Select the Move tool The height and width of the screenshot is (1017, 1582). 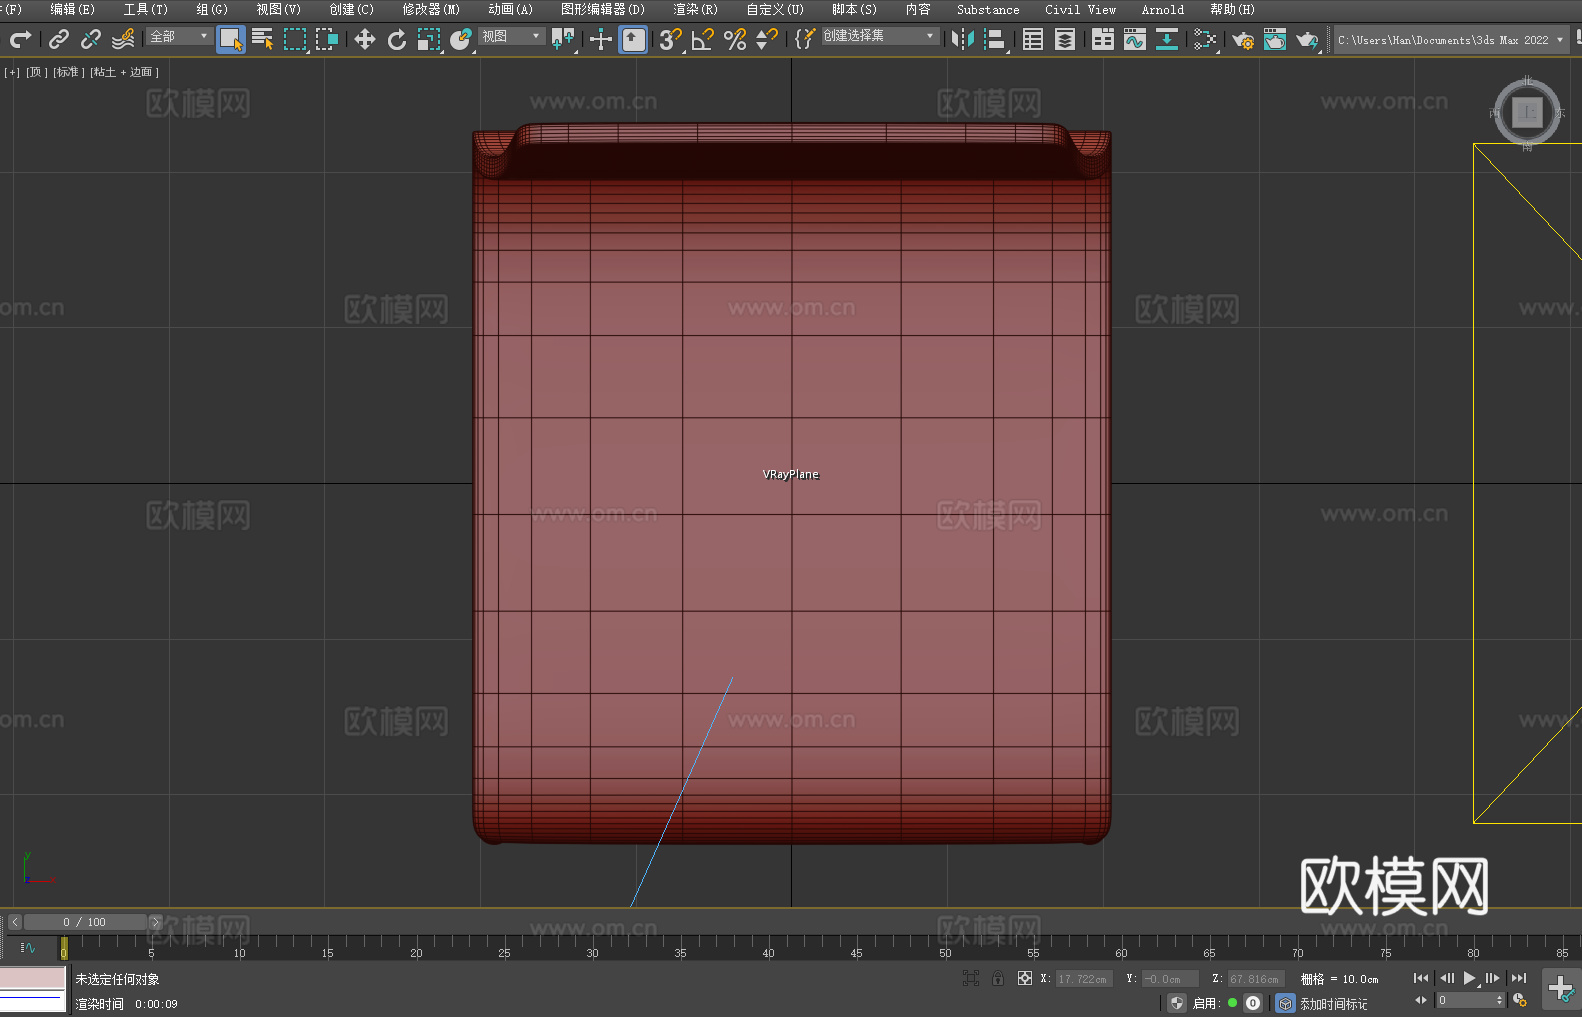(365, 39)
